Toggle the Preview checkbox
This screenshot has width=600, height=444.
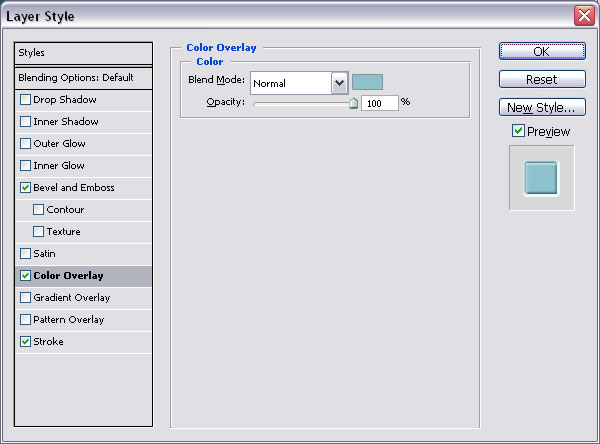[518, 131]
